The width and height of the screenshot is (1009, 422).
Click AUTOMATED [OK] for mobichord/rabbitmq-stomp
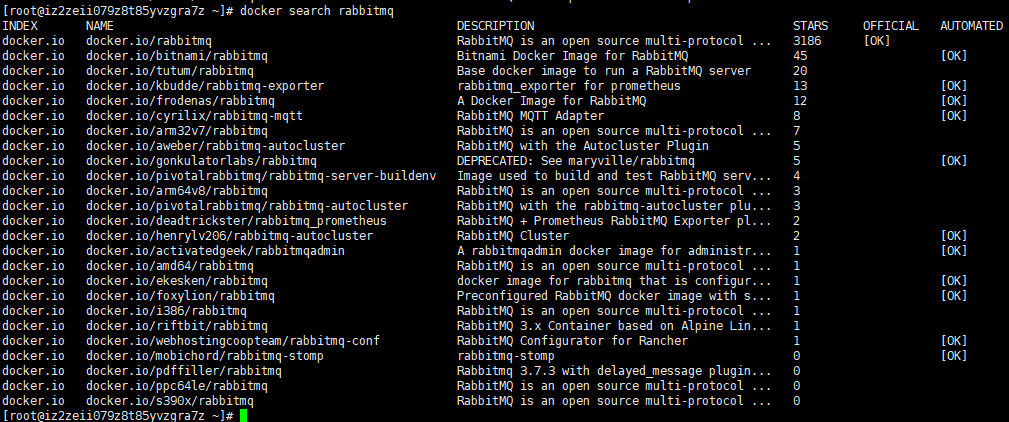[x=954, y=356]
